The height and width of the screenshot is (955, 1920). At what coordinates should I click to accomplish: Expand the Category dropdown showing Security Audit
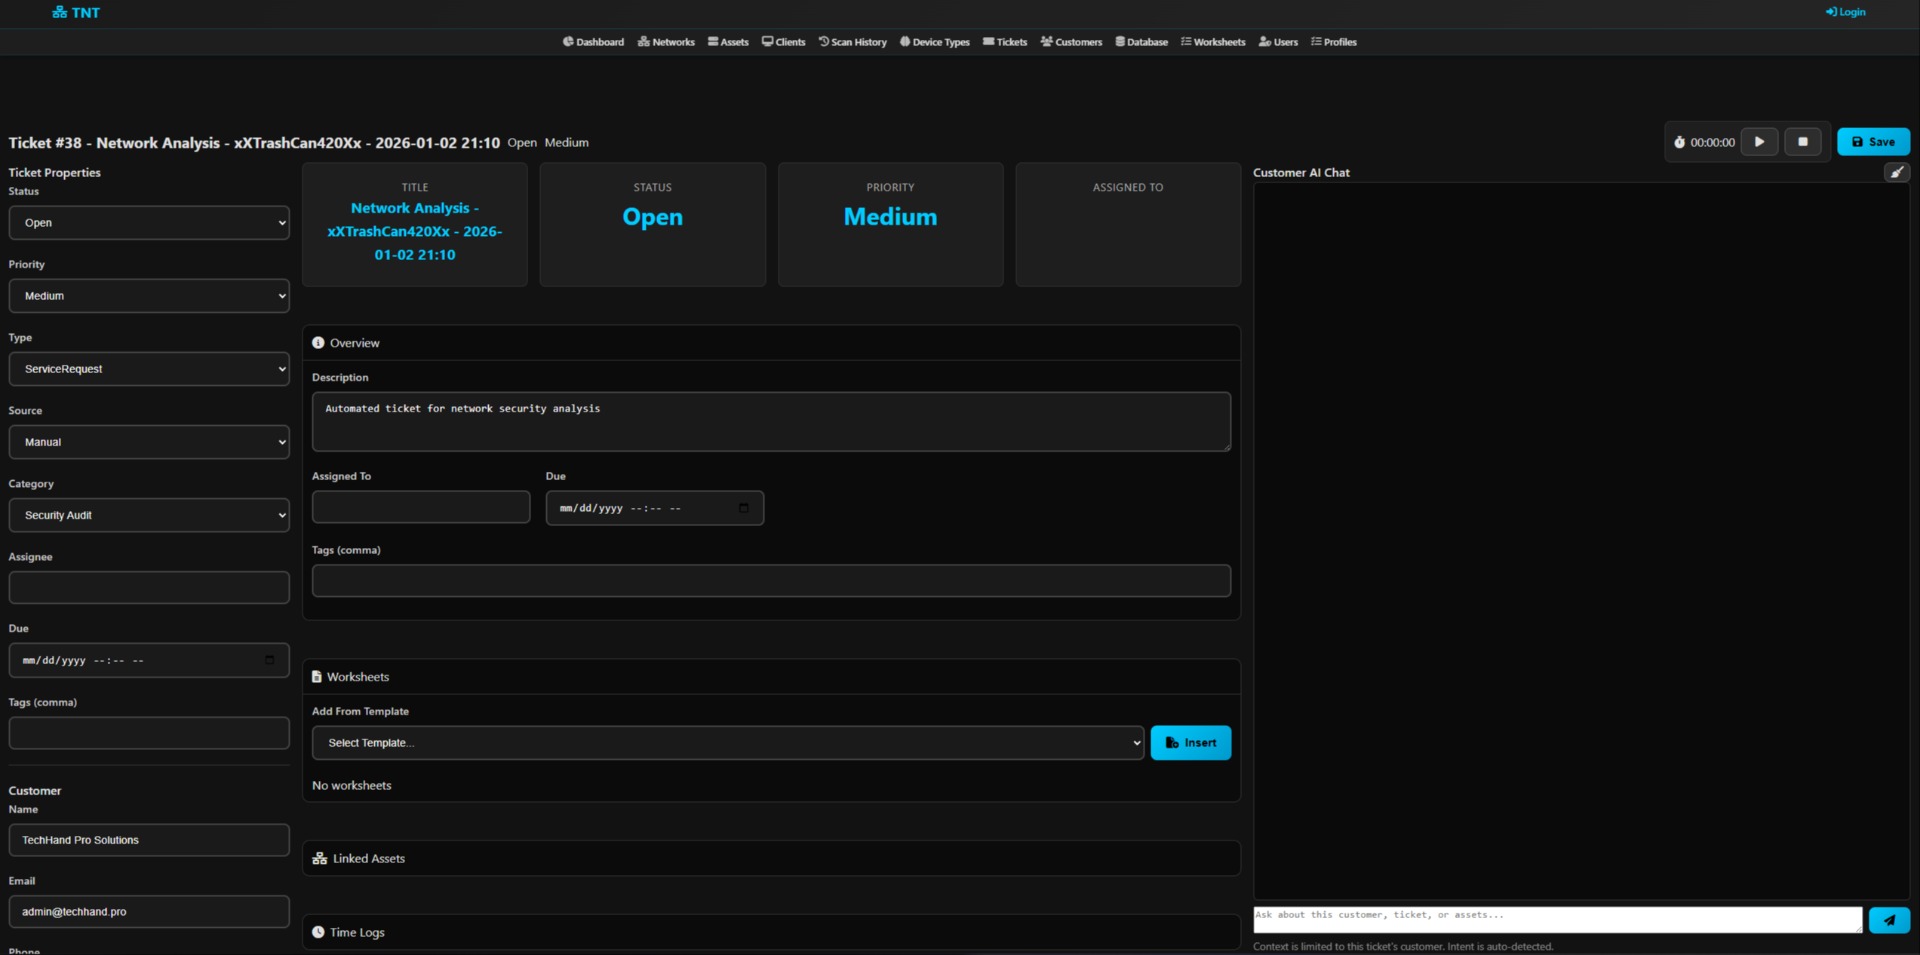click(x=148, y=514)
